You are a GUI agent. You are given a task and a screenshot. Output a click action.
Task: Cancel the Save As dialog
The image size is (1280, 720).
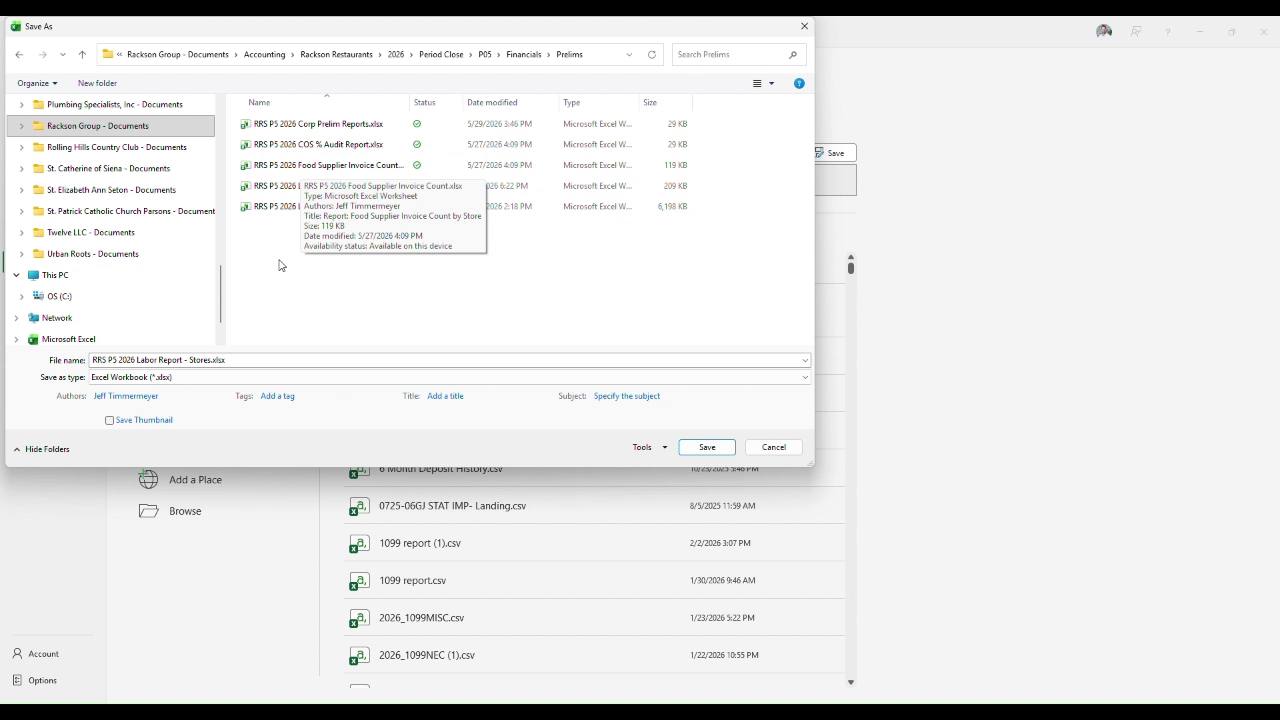point(774,447)
